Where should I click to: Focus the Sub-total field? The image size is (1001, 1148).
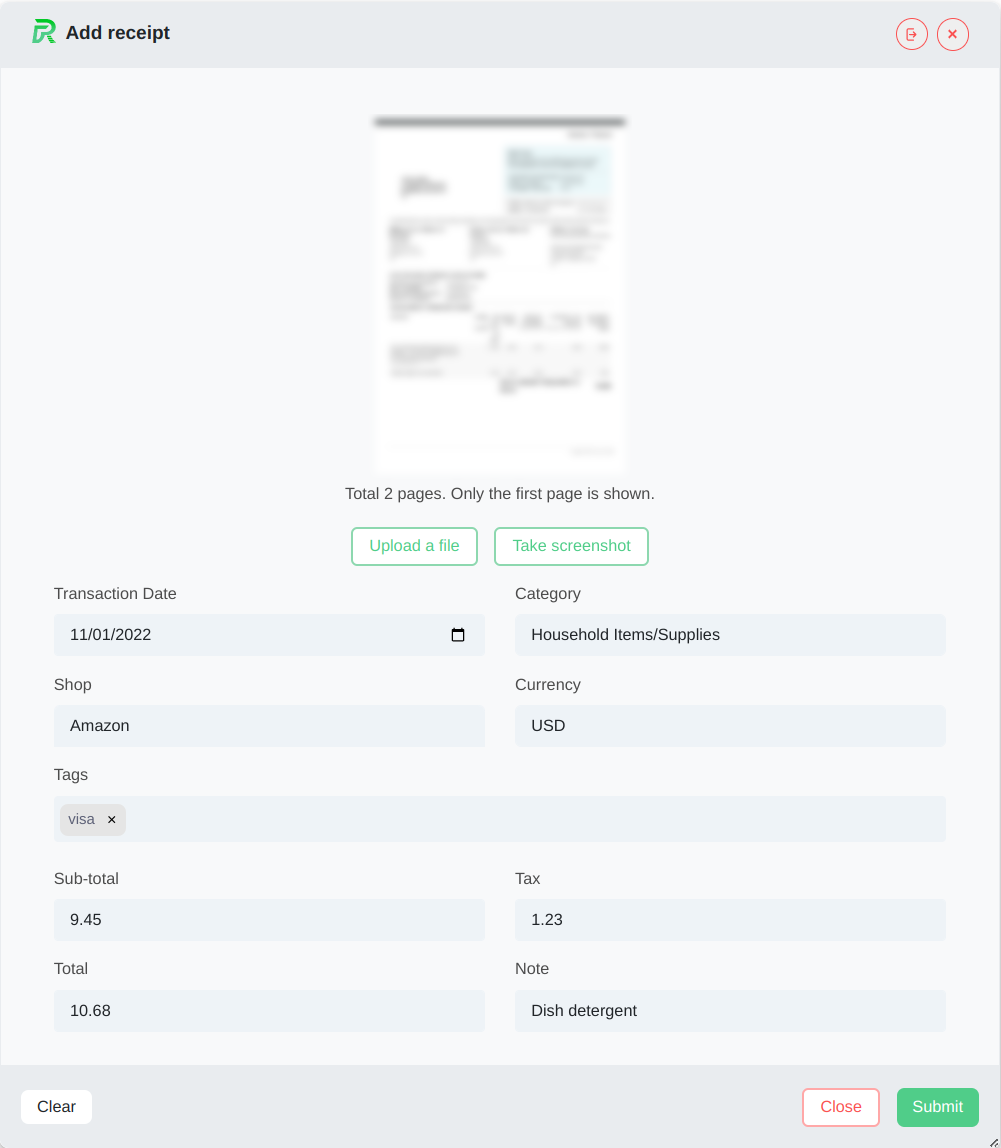(x=269, y=920)
